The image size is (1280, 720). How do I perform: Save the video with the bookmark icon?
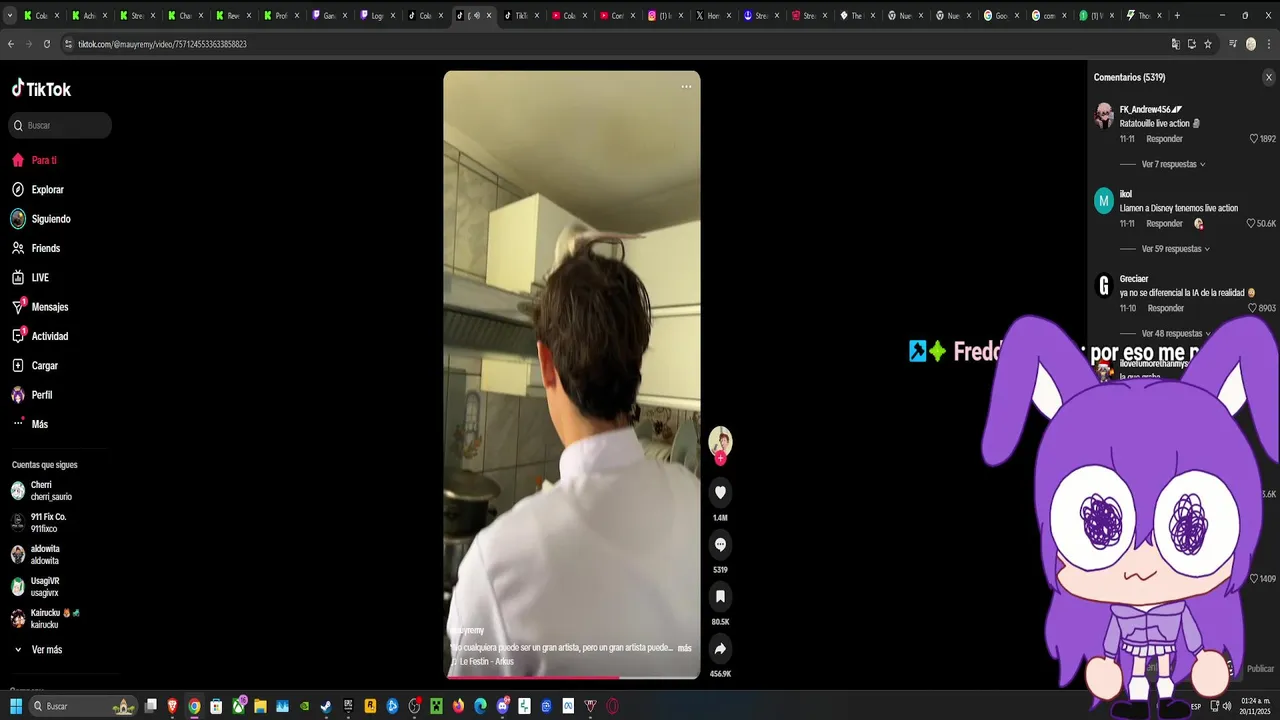(x=720, y=596)
